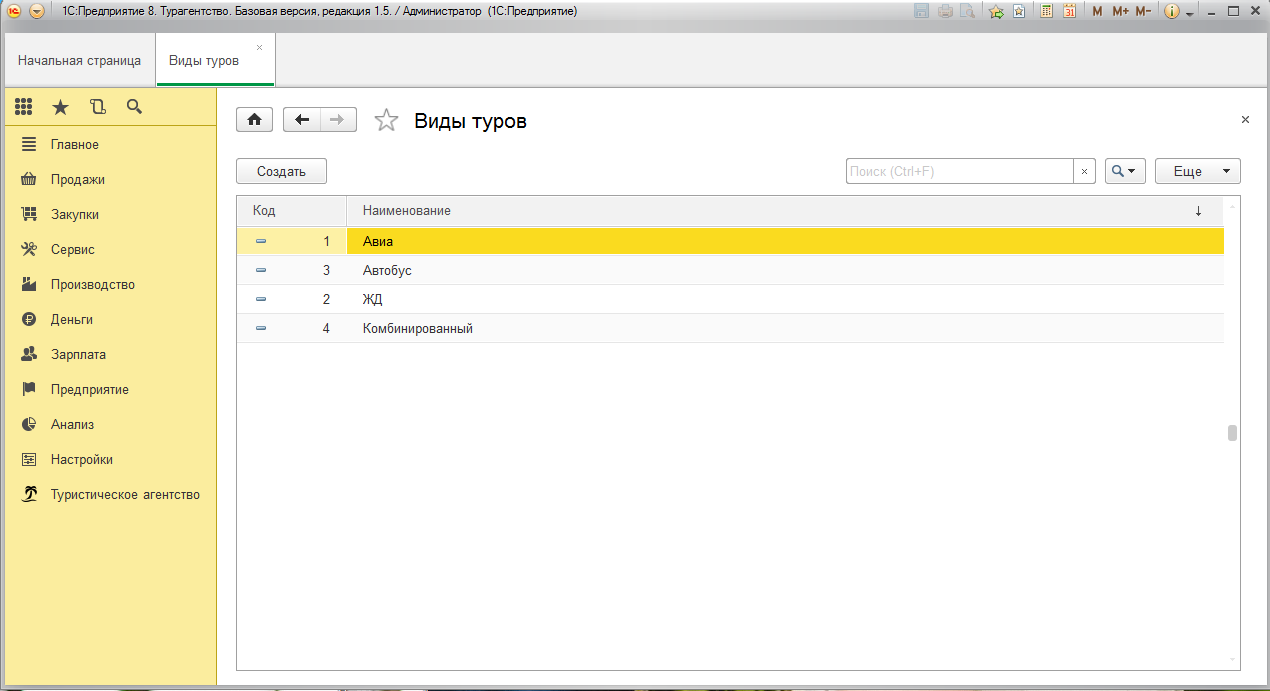Open the Еще dropdown menu
The width and height of the screenshot is (1270, 691).
coord(1198,171)
